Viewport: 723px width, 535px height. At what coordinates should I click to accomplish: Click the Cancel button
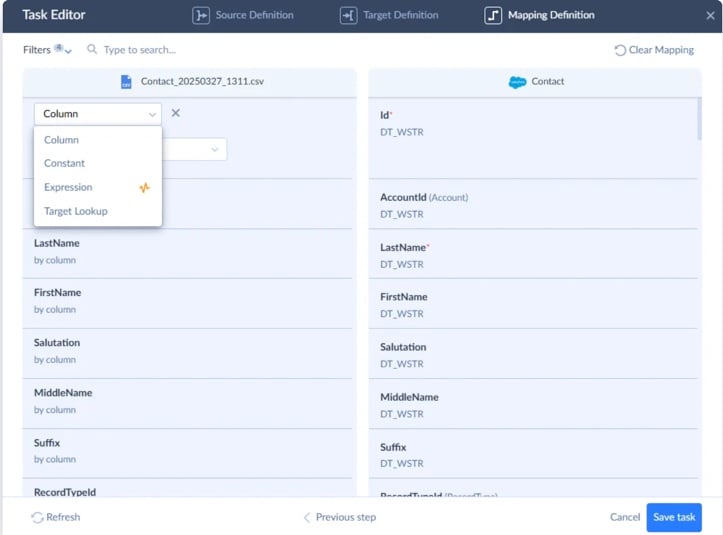(625, 517)
